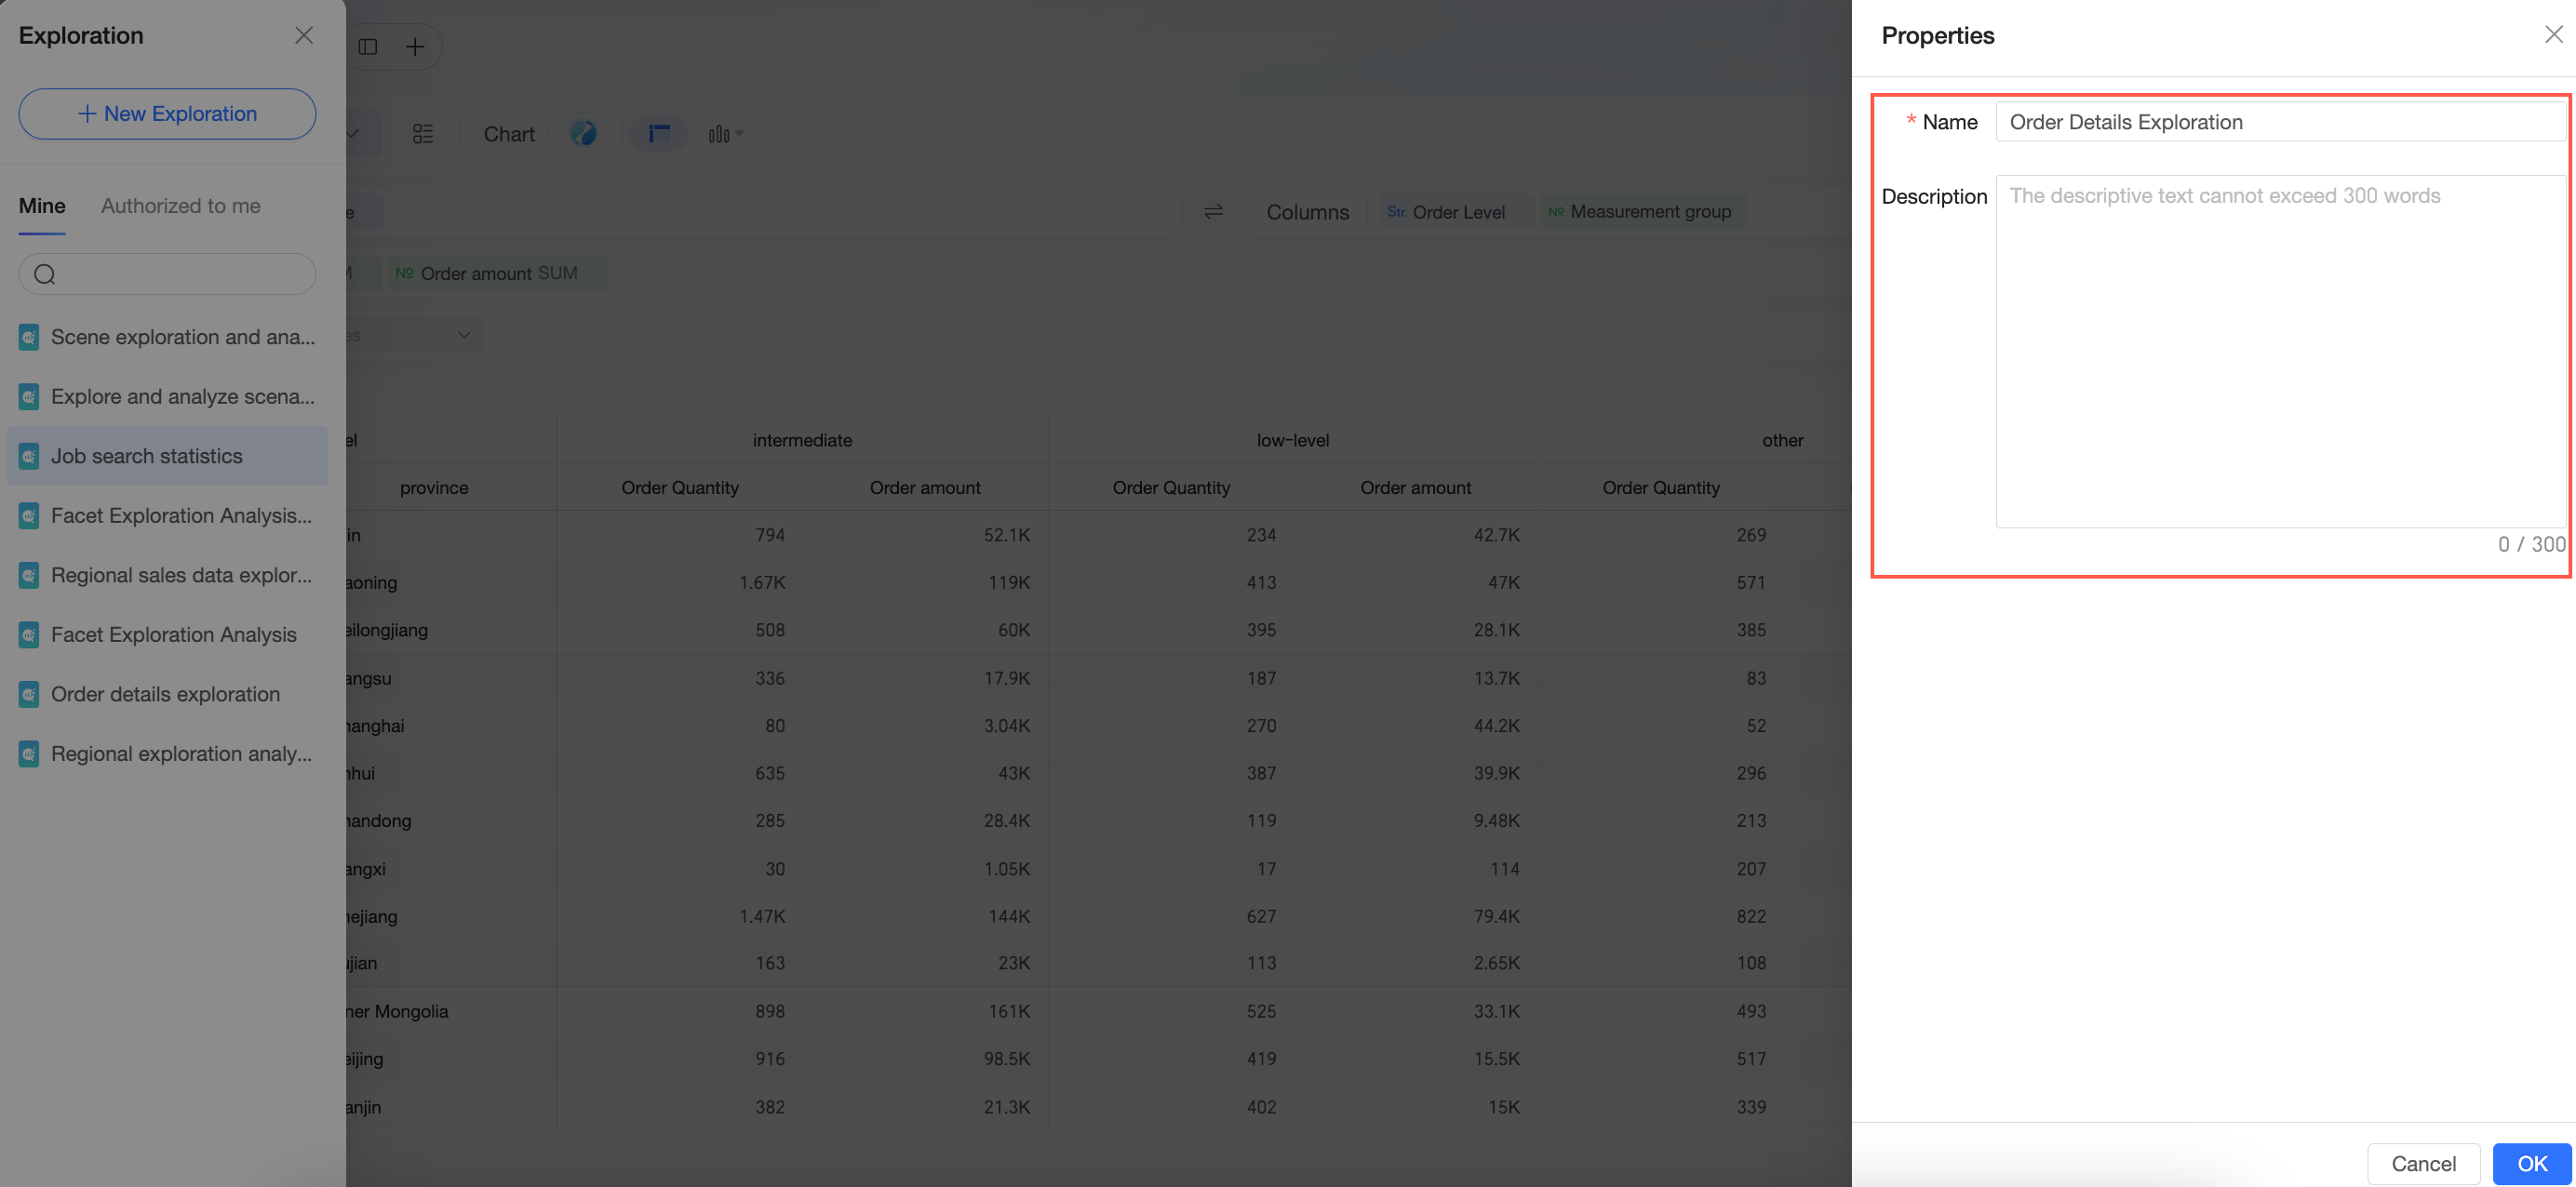Close the Exploration sidebar
This screenshot has width=2576, height=1187.
tap(304, 35)
